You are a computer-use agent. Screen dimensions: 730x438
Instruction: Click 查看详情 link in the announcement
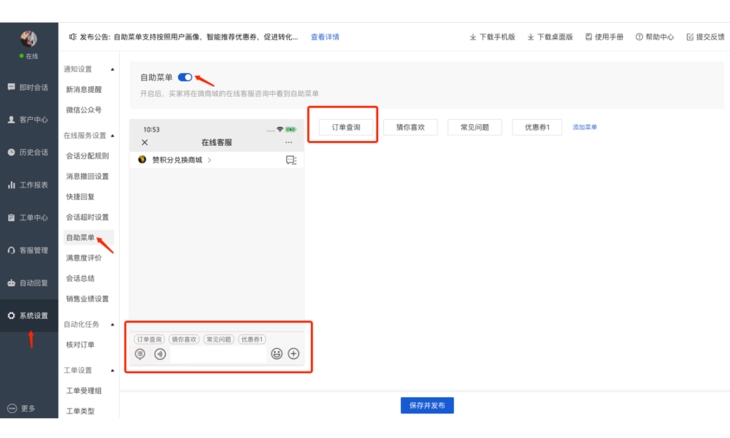pyautogui.click(x=325, y=37)
